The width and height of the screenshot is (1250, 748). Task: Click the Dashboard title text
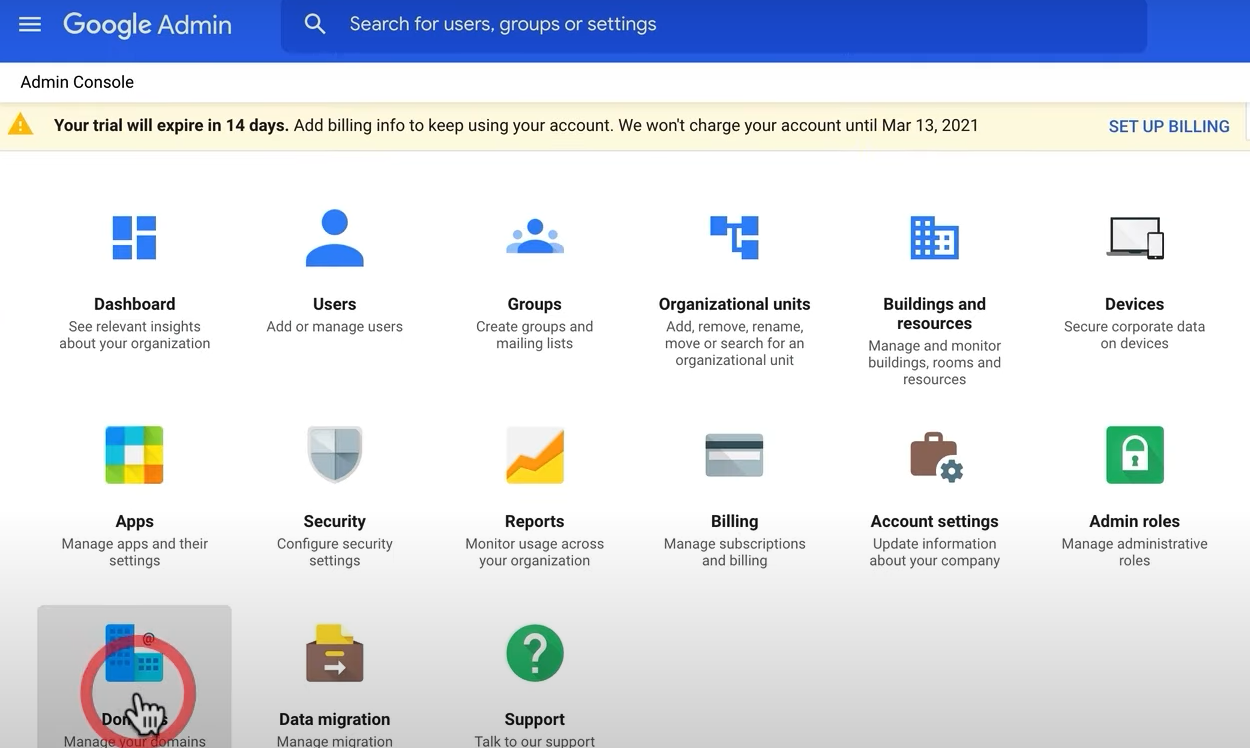coord(134,304)
